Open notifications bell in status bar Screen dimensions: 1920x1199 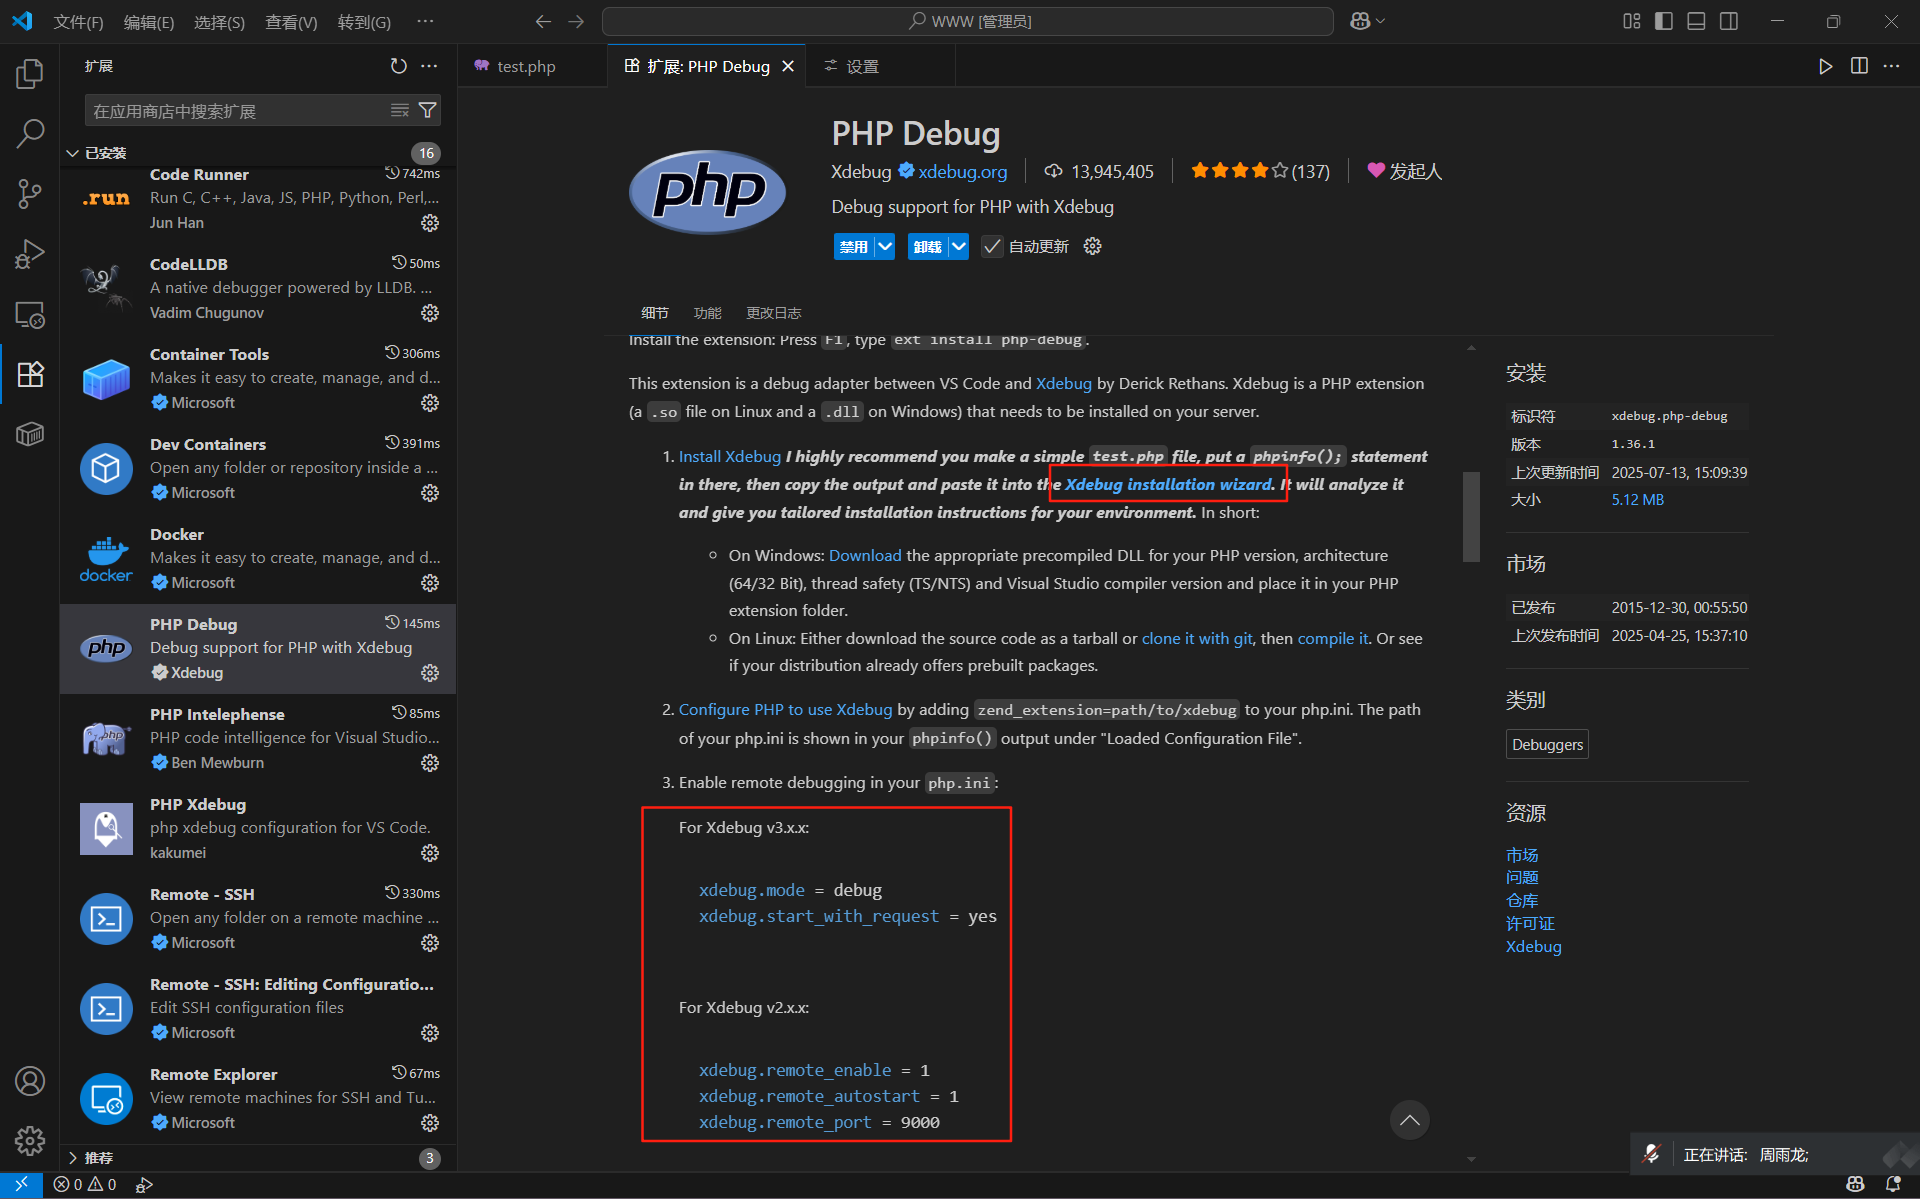coord(1892,1184)
